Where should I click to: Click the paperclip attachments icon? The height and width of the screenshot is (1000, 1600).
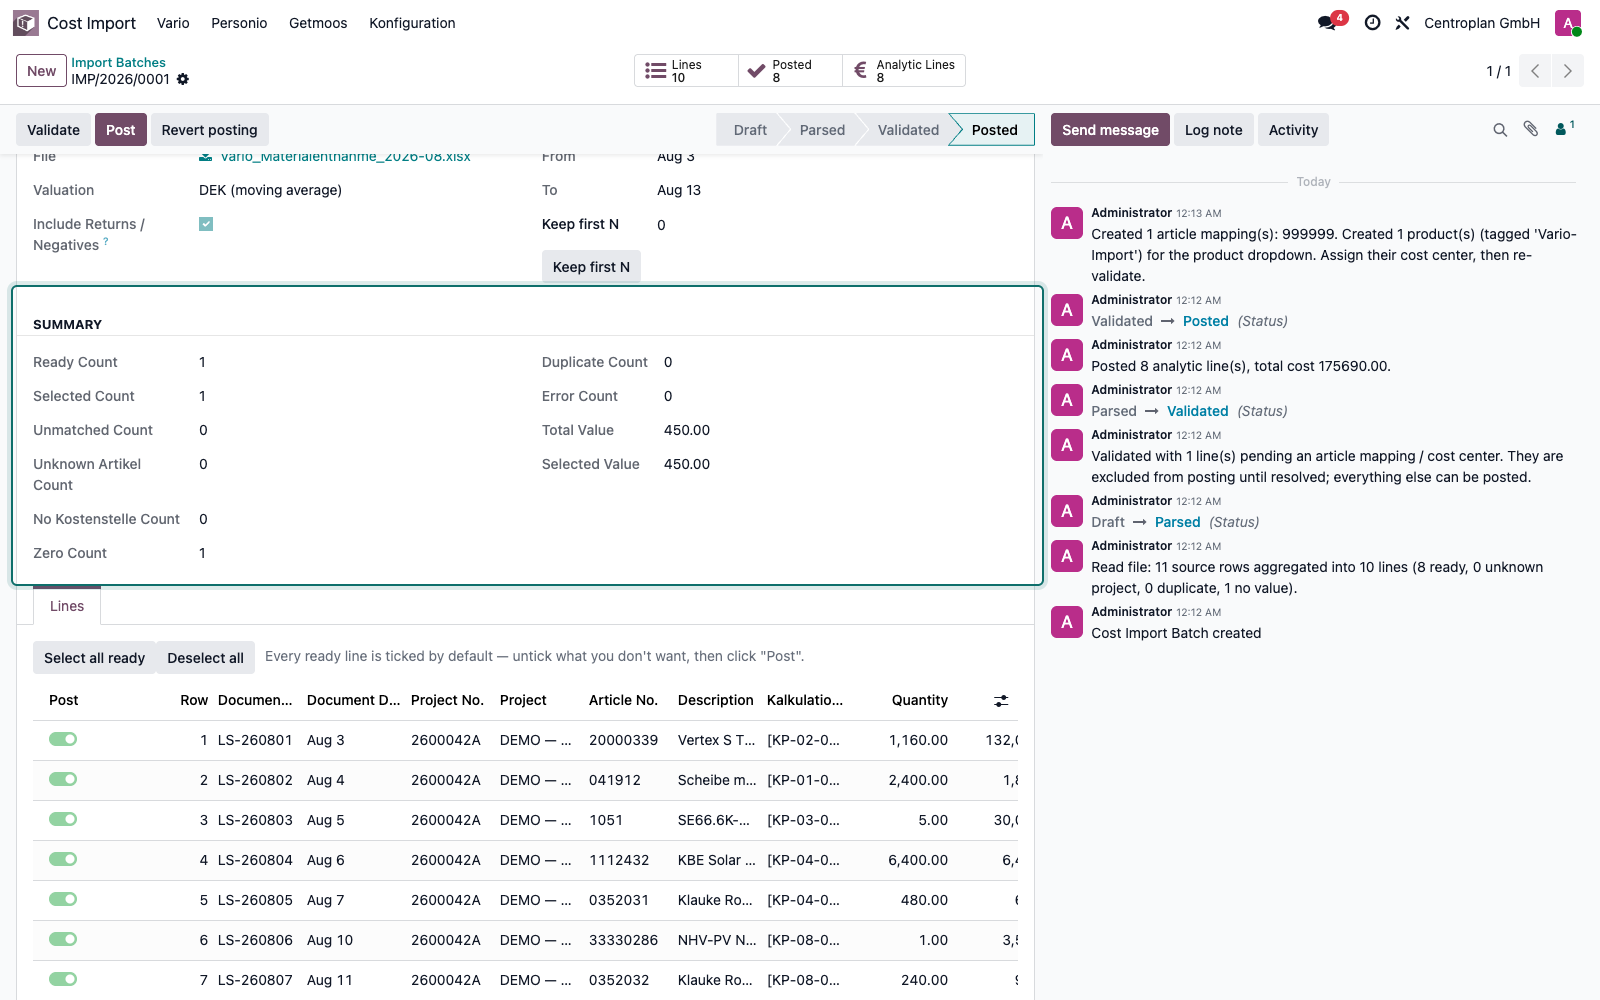(x=1531, y=129)
